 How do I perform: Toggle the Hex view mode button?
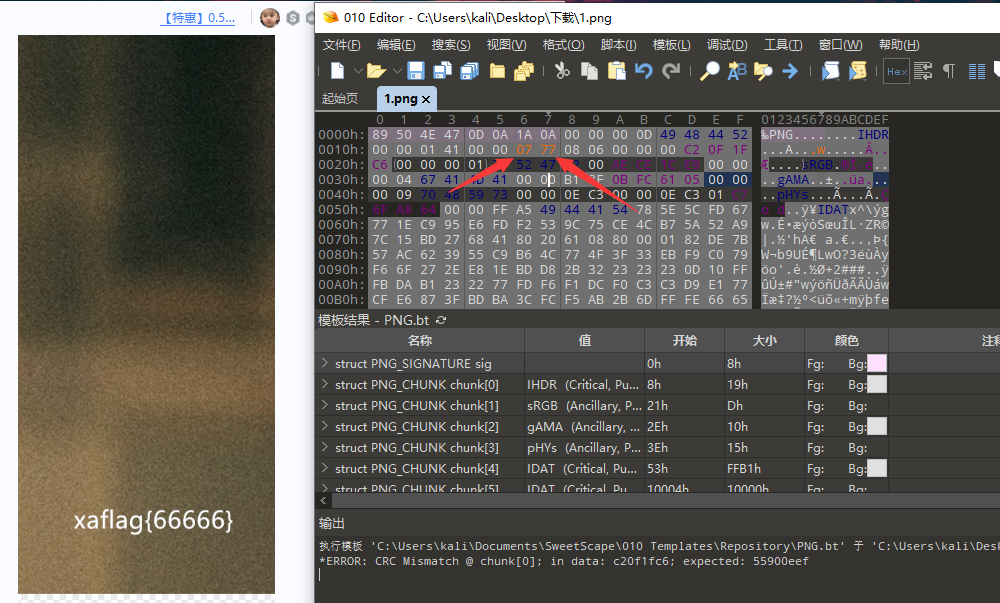[896, 70]
